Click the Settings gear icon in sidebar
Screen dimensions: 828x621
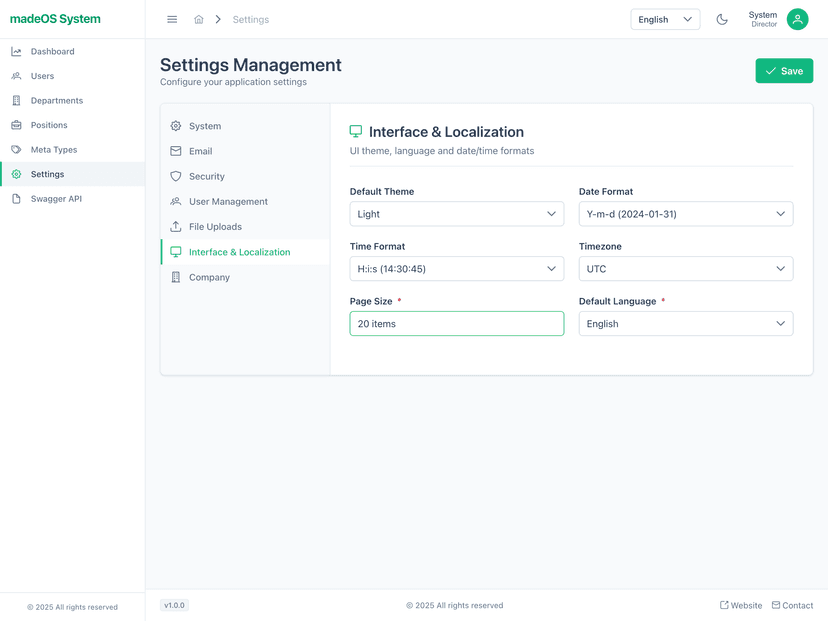[x=16, y=174]
